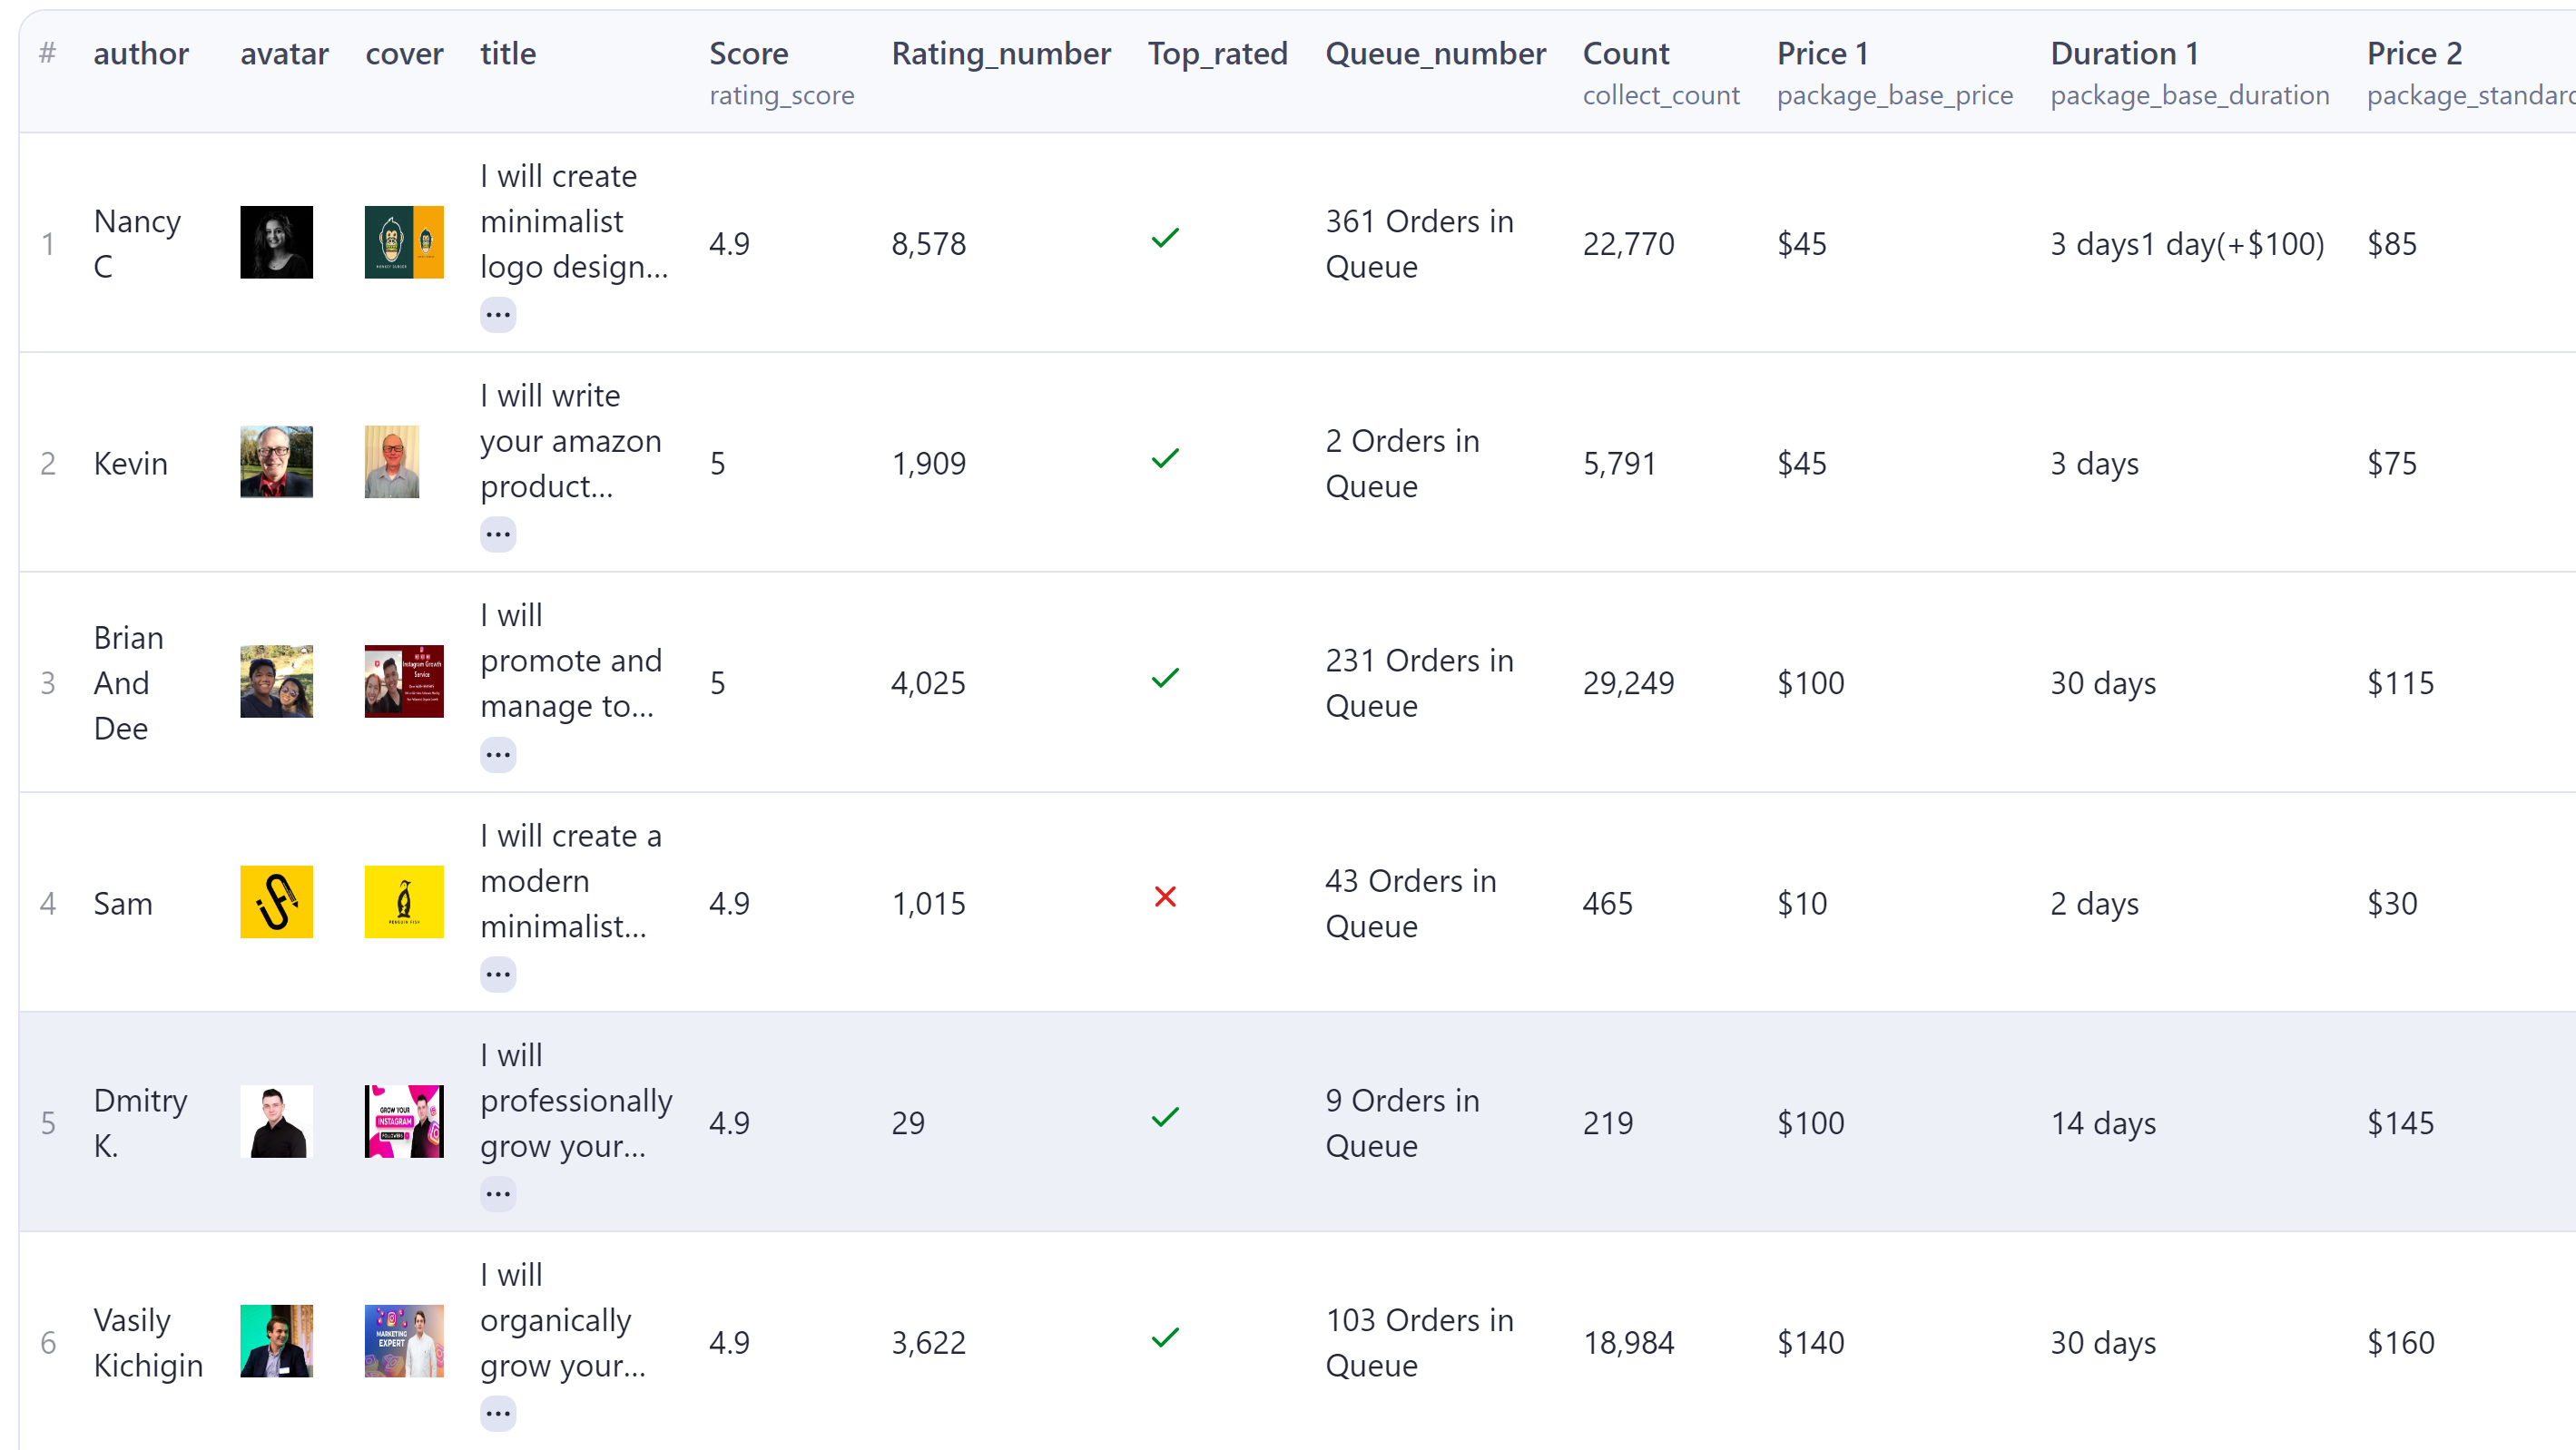Open the Monkey Serise logo cover for row 1
2576x1450 pixels.
click(x=403, y=242)
